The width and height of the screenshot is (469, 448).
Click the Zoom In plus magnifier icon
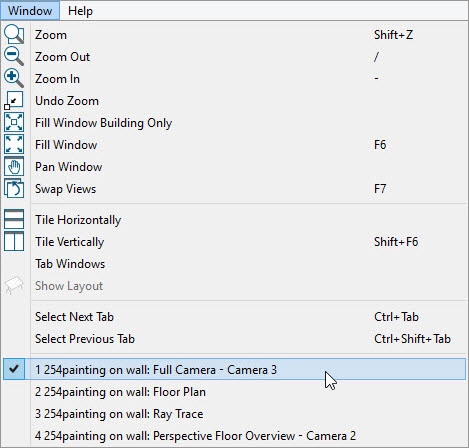[x=14, y=78]
